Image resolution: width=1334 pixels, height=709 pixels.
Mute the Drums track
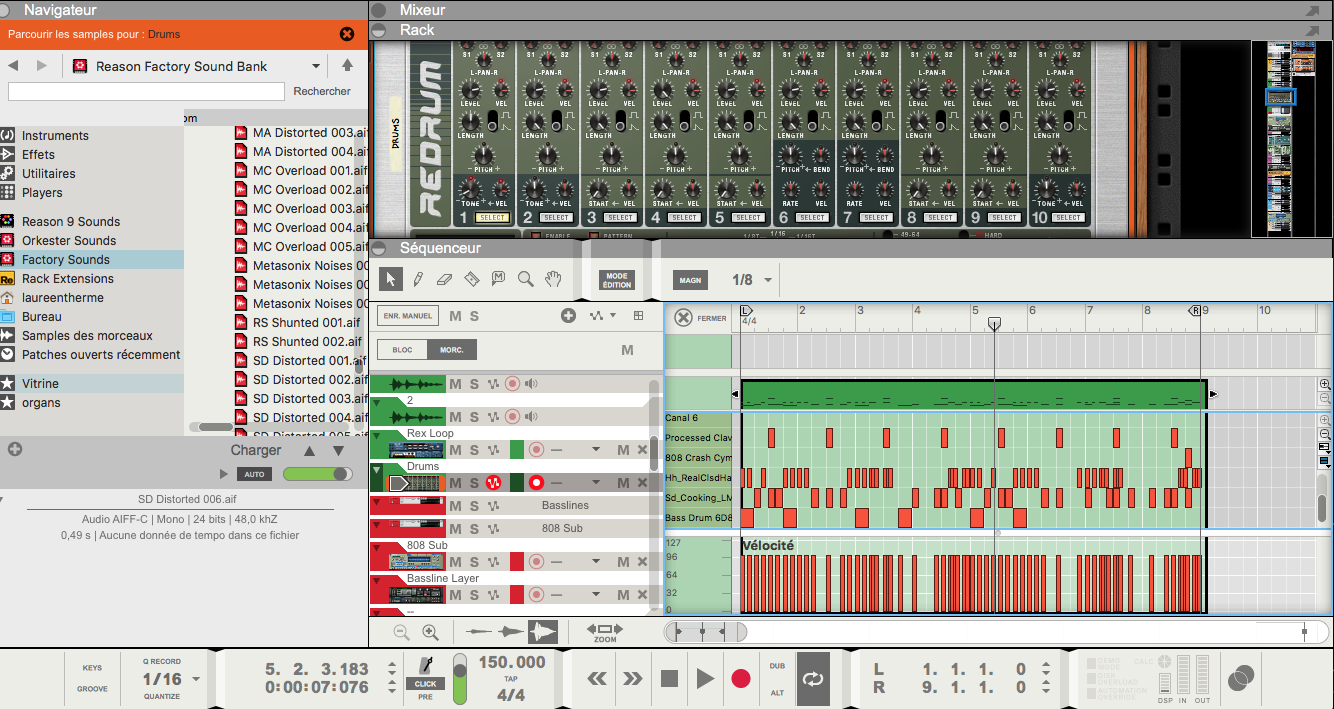tap(455, 482)
